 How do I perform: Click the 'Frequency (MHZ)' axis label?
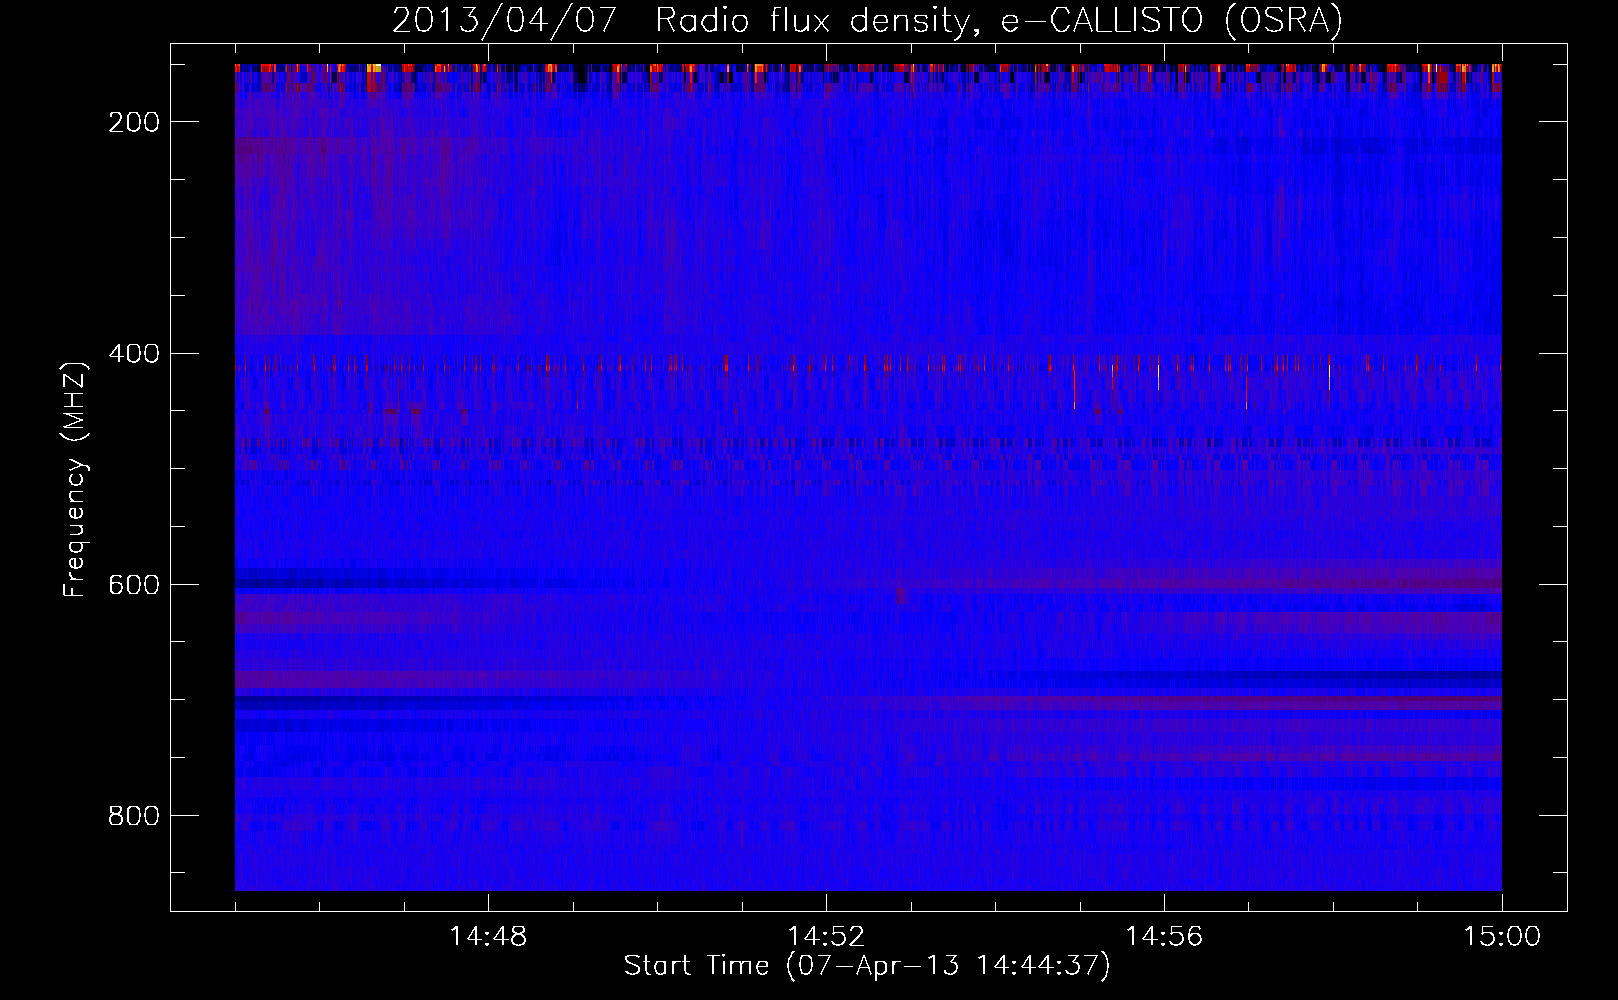coord(75,480)
